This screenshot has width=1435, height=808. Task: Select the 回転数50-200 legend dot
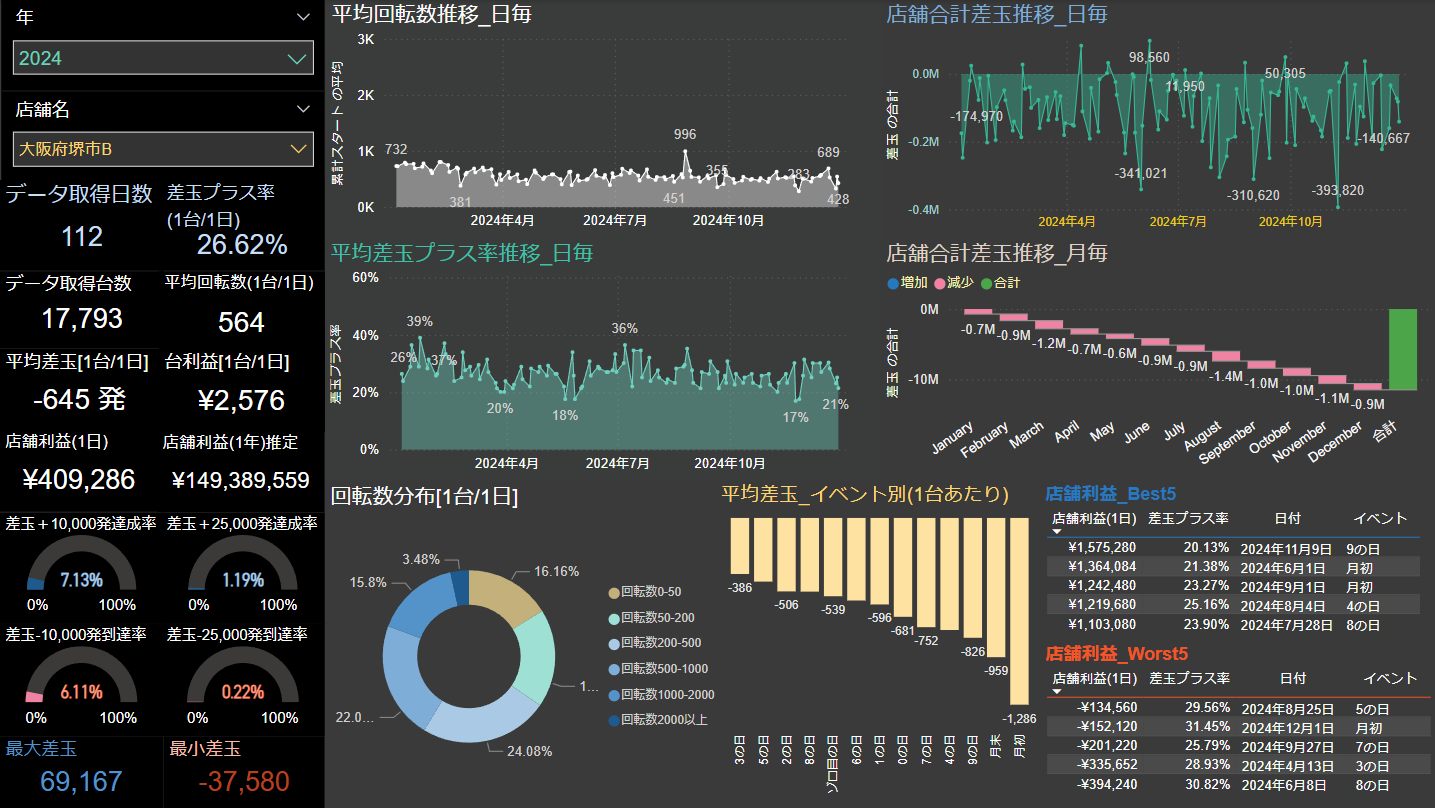pos(613,618)
